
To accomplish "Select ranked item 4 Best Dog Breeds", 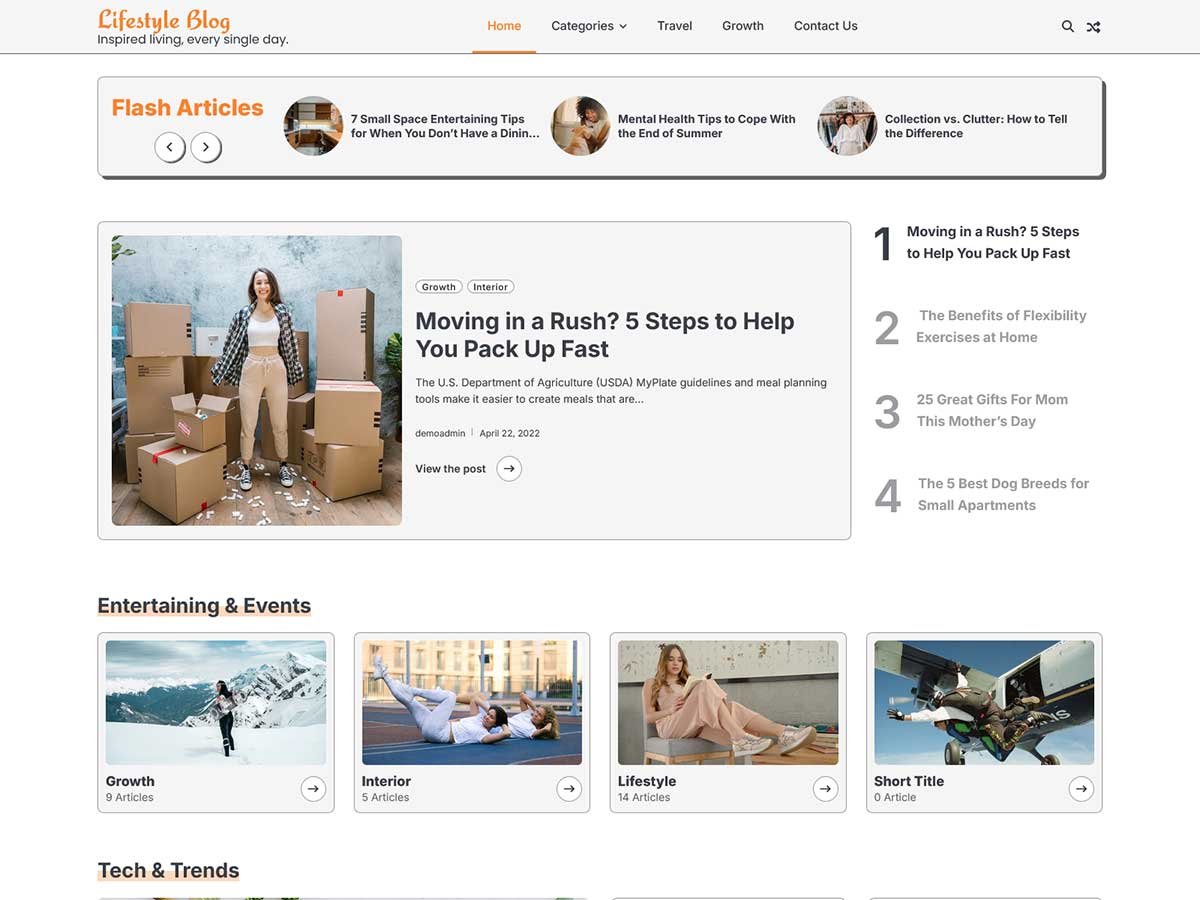I will (1003, 494).
